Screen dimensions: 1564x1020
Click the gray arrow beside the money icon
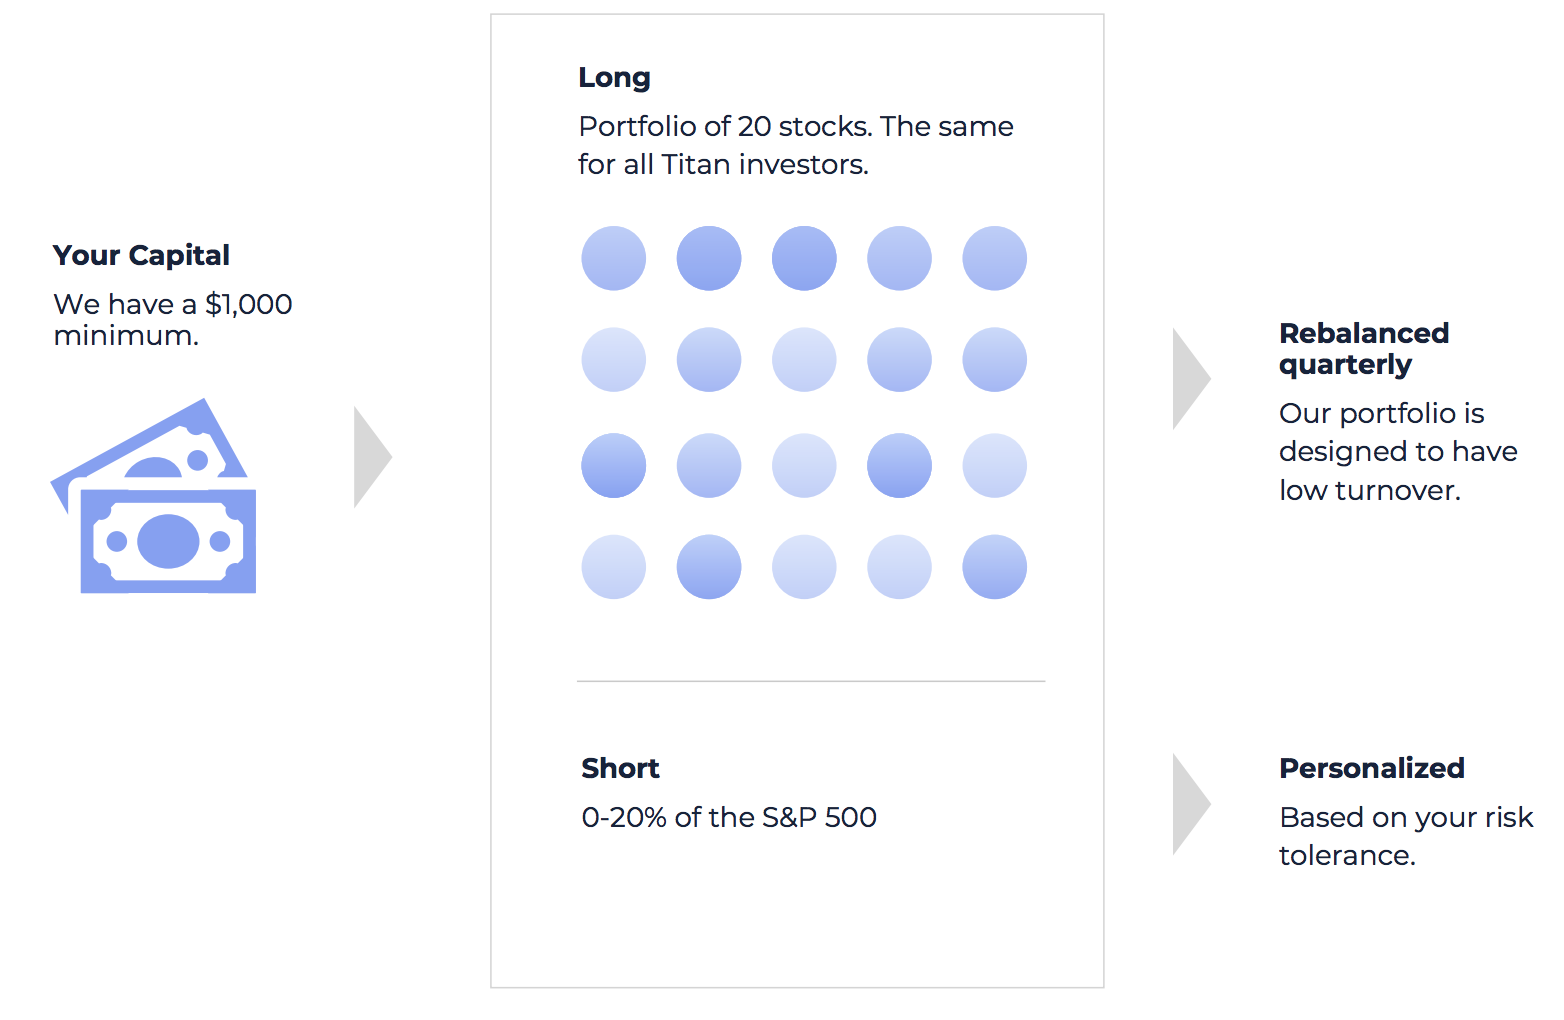pos(369,457)
